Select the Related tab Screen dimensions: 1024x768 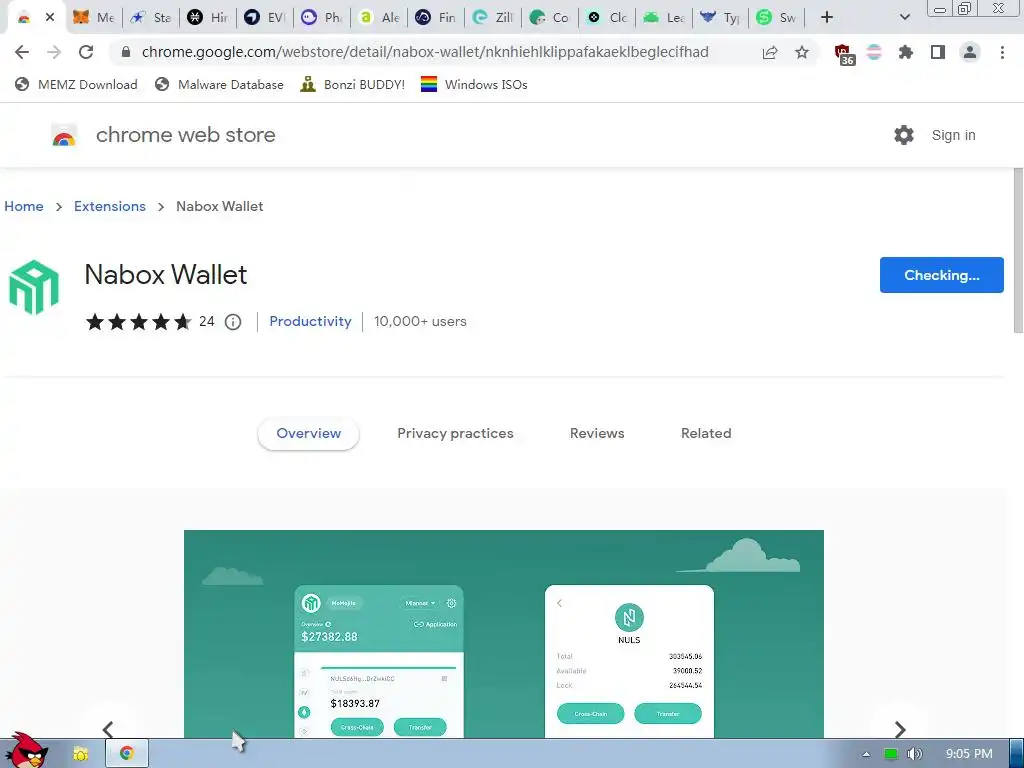click(706, 434)
